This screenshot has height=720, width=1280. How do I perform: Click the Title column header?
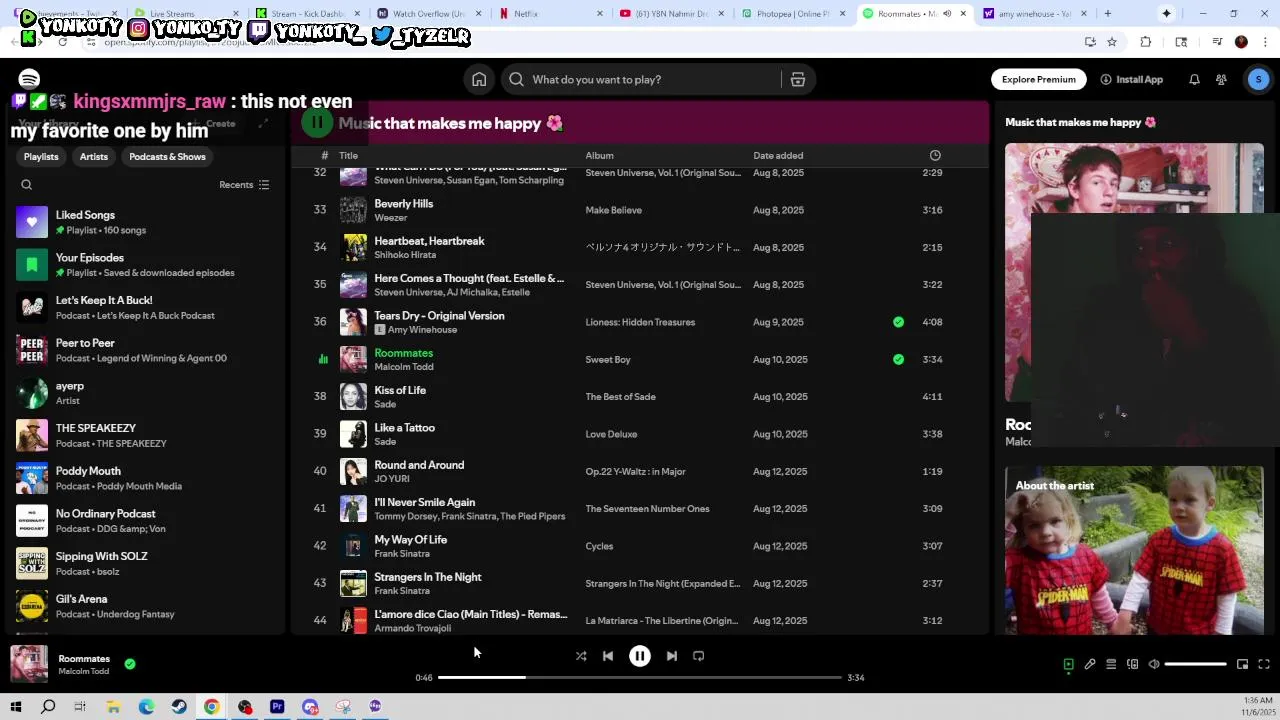(x=348, y=156)
